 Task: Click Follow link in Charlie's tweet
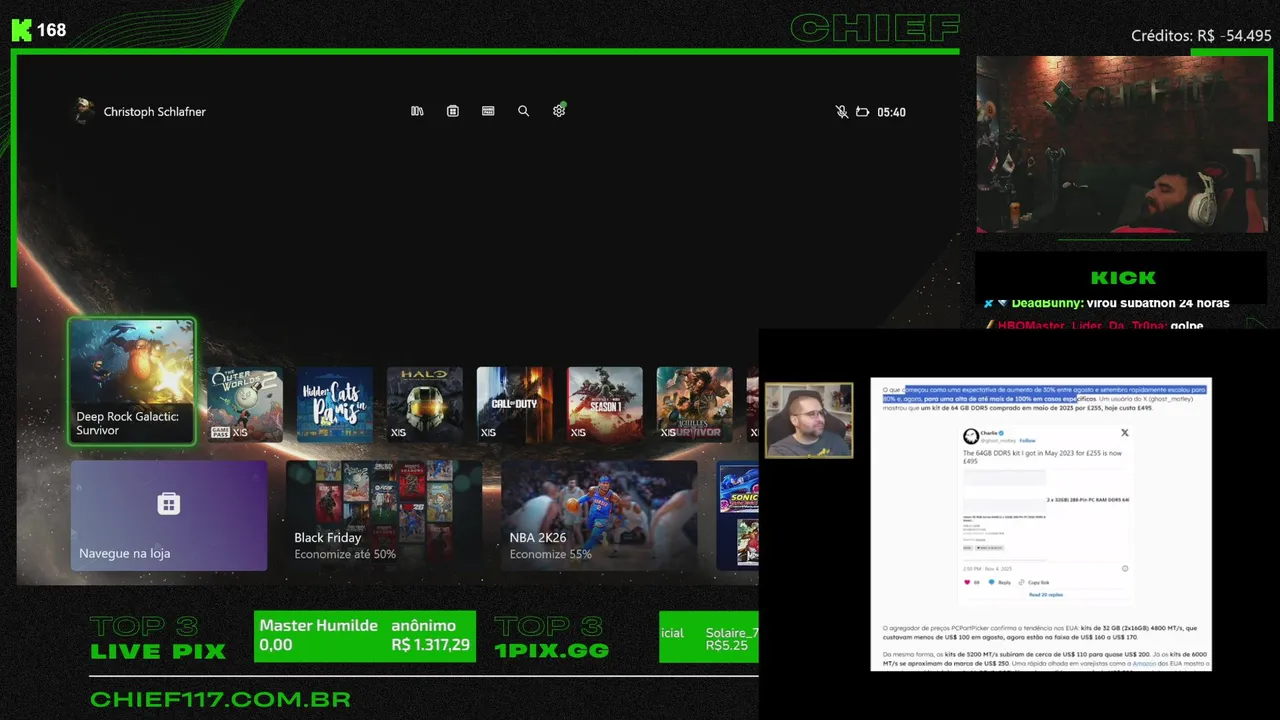(1027, 440)
